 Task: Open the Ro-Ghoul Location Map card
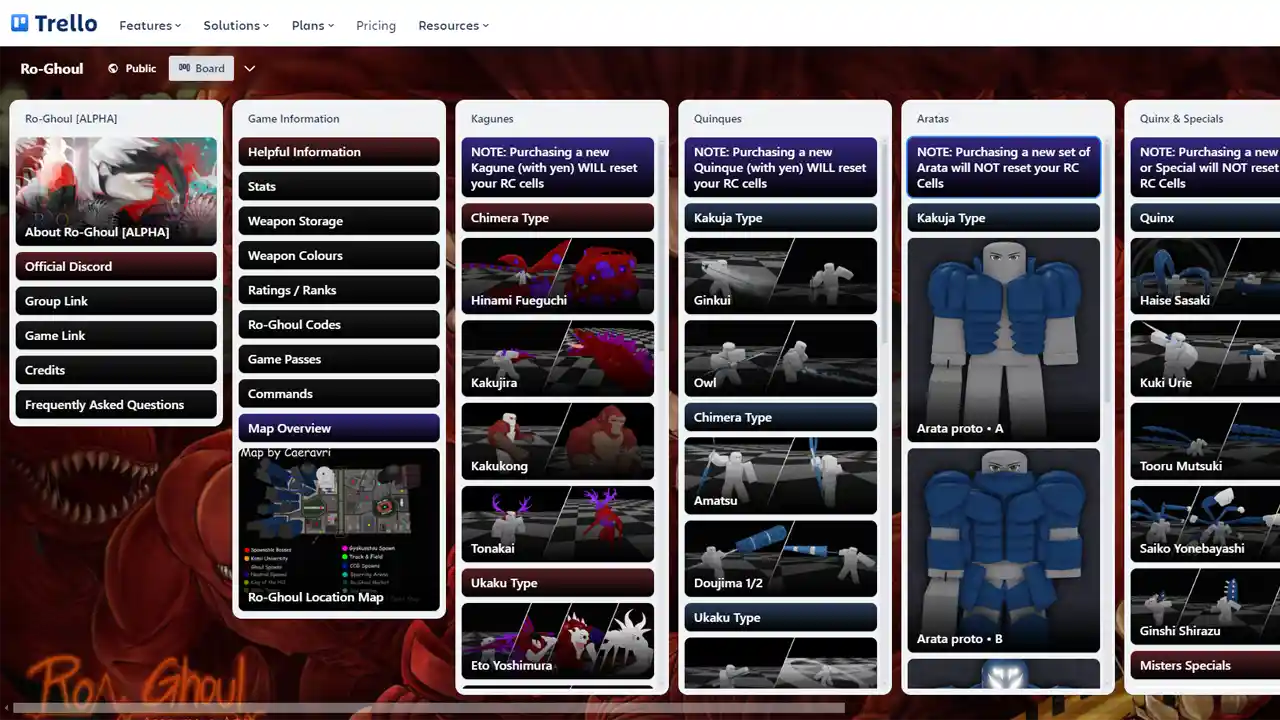[339, 529]
